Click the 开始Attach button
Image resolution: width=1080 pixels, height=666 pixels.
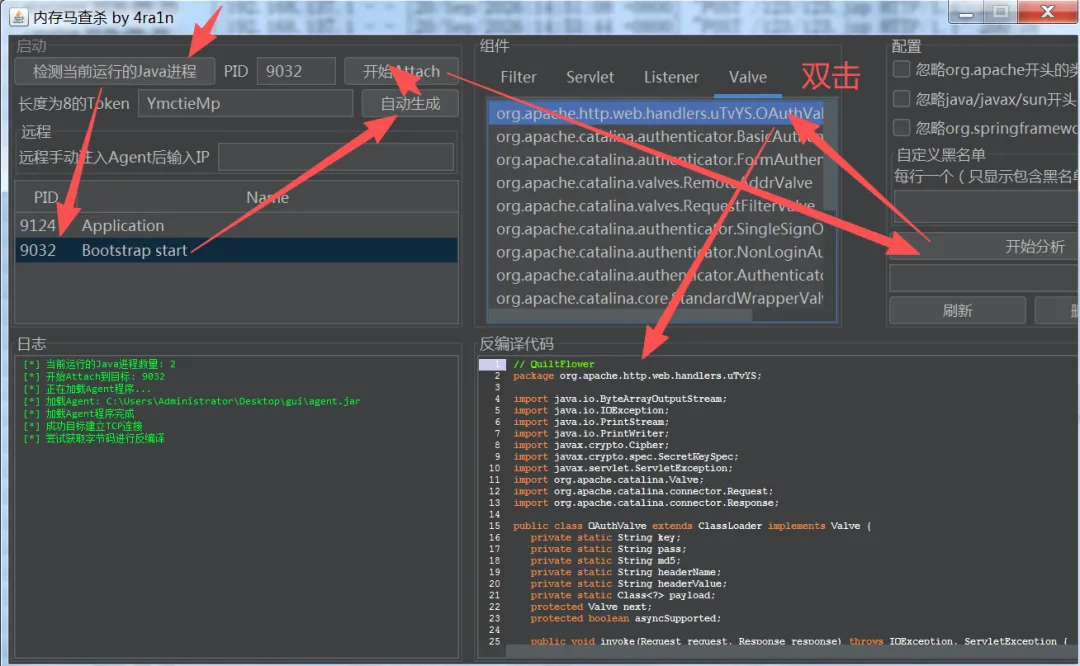[402, 72]
